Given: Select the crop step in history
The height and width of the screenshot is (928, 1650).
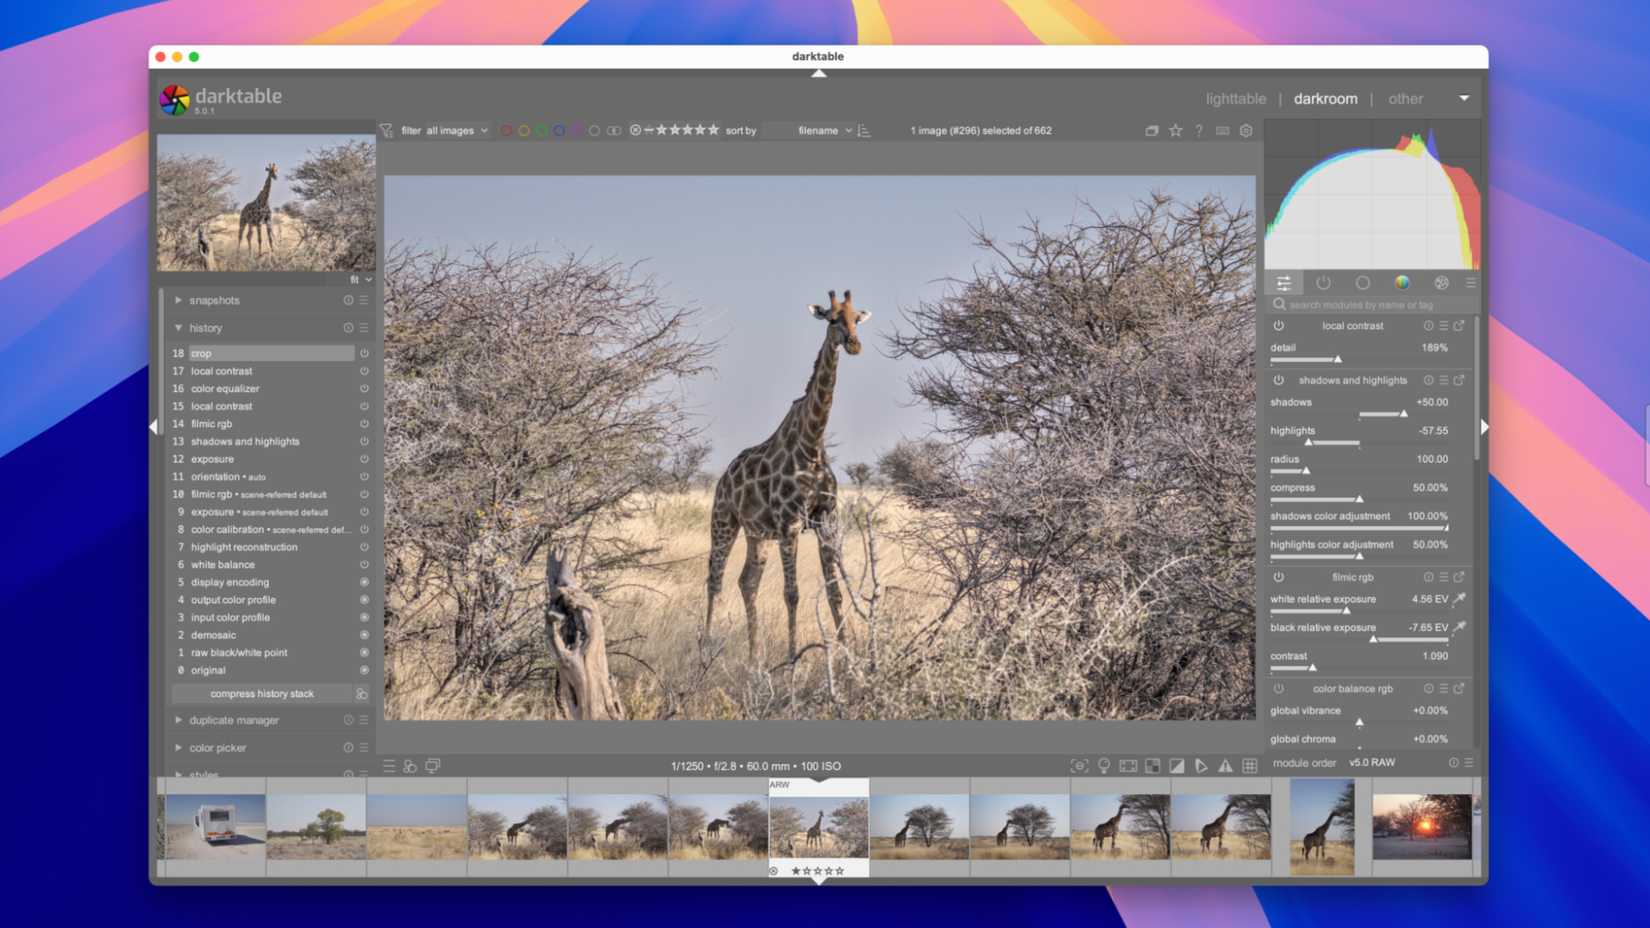Looking at the screenshot, I should coord(260,352).
